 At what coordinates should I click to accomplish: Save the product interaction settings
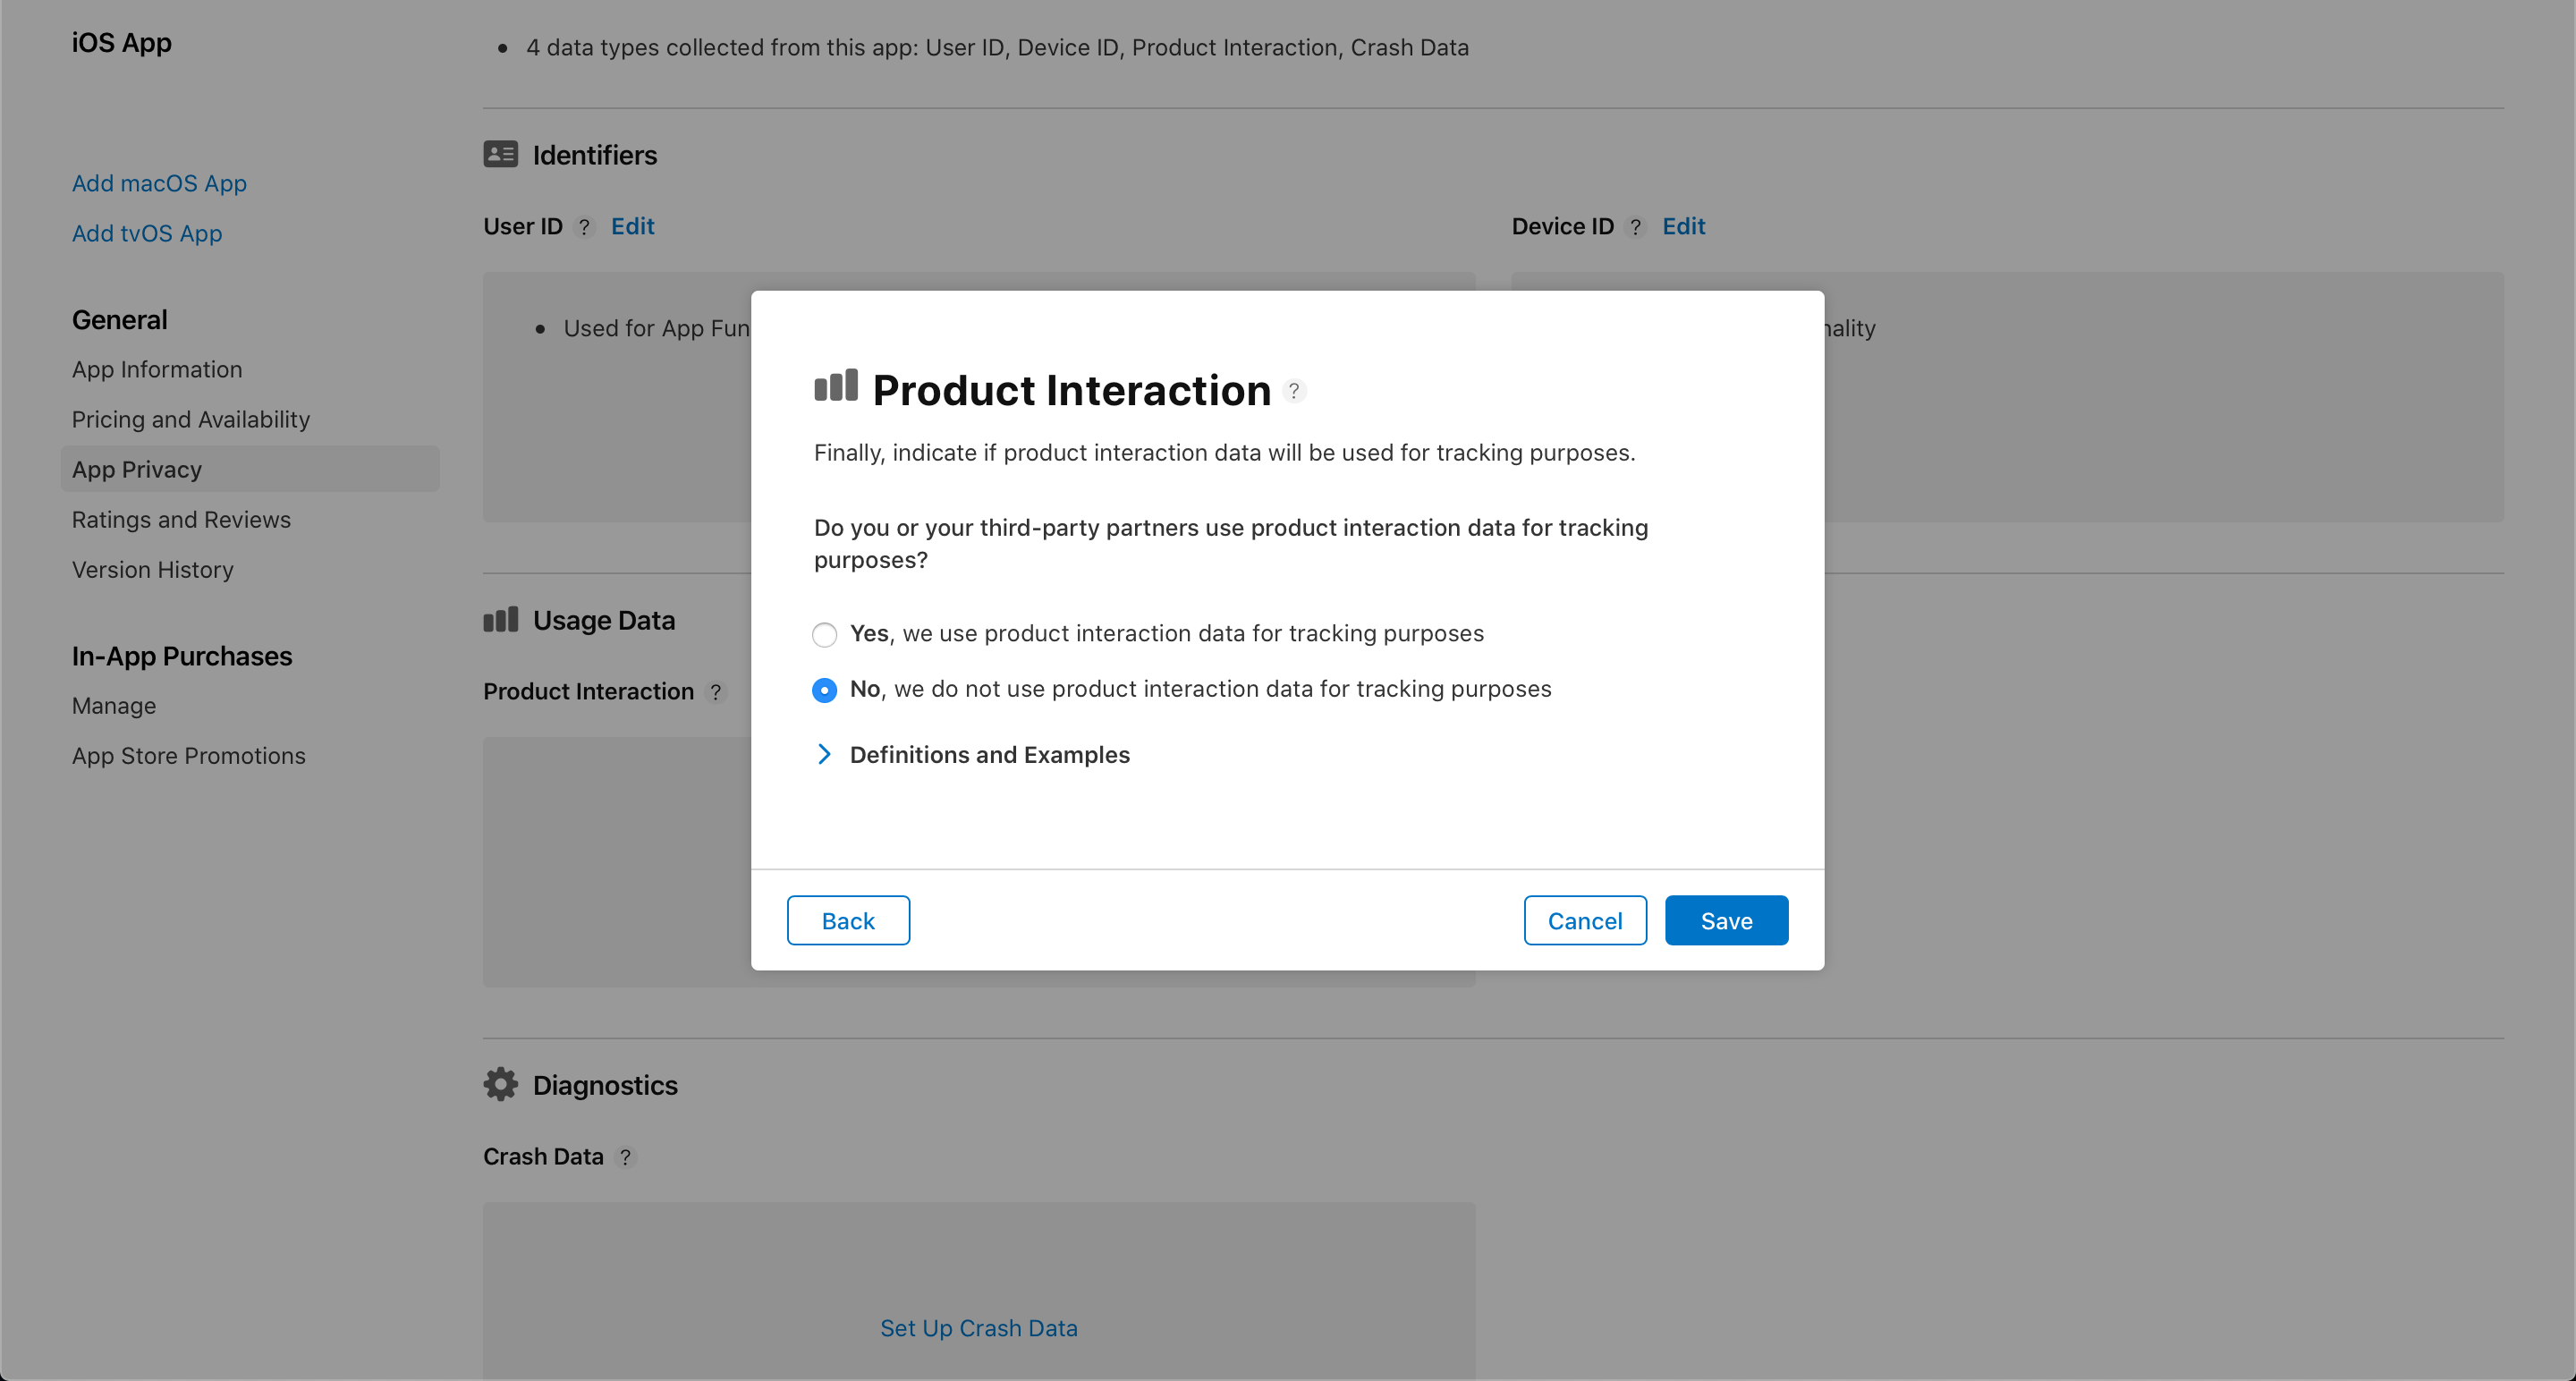click(x=1726, y=920)
